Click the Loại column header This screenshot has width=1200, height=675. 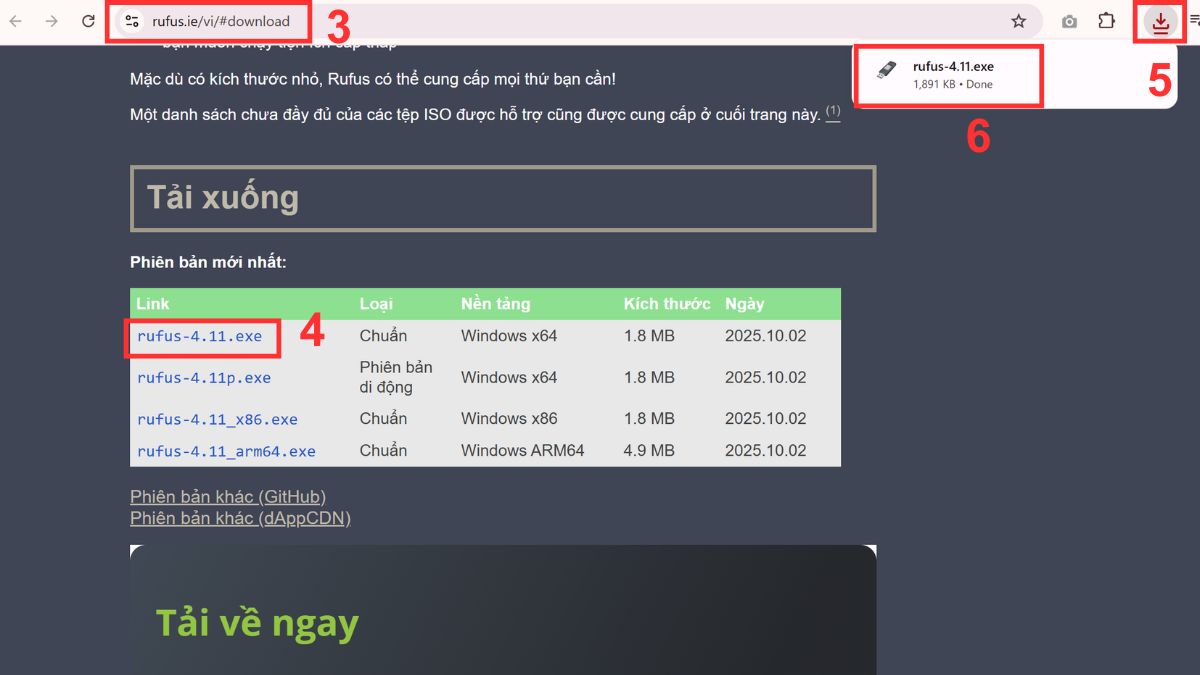pos(376,304)
